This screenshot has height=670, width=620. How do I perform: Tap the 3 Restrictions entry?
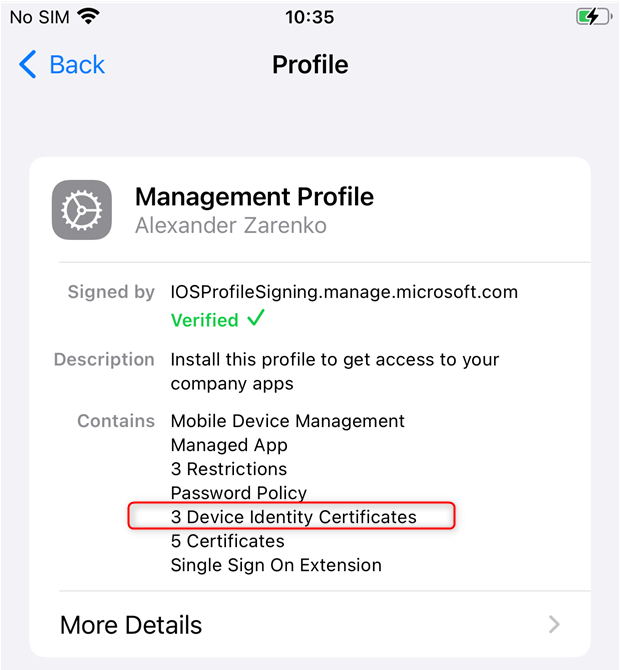point(229,469)
